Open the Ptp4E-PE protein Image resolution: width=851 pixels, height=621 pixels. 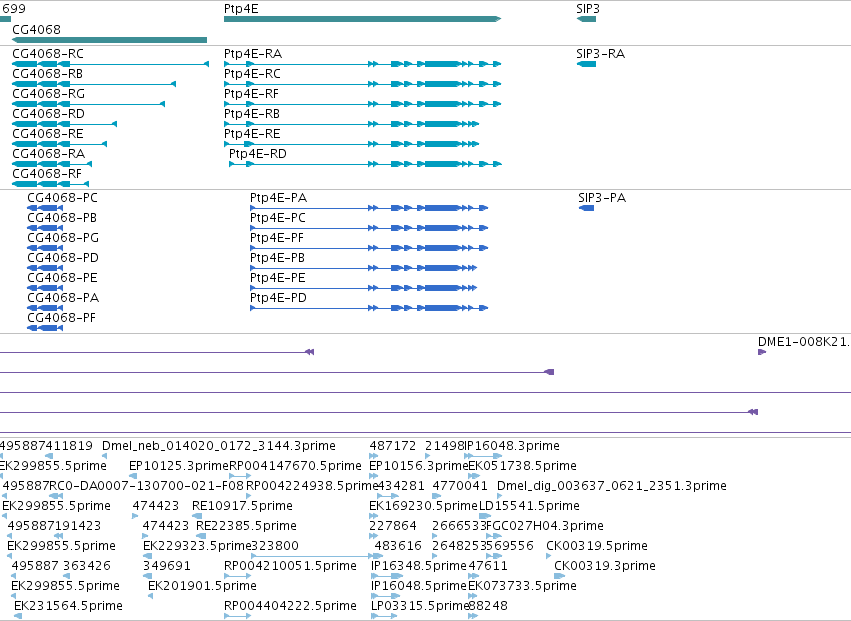pos(277,278)
